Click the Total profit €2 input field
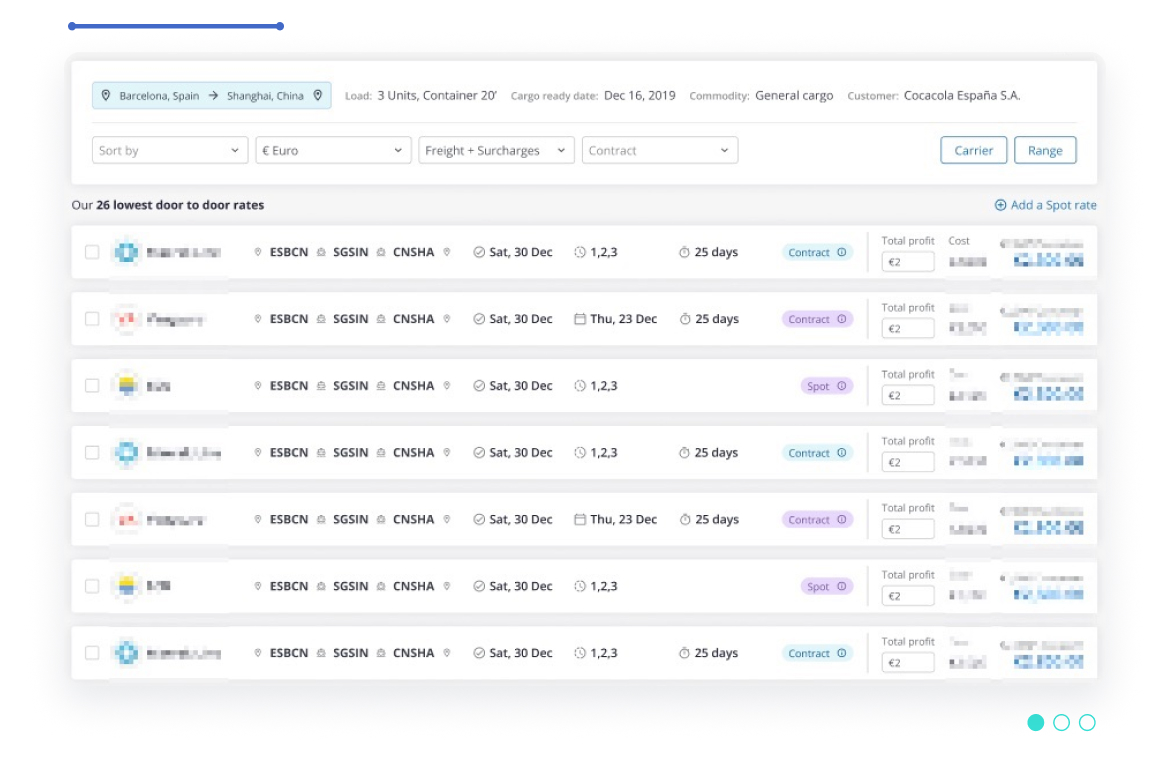The width and height of the screenshot is (1166, 768). [x=907, y=262]
